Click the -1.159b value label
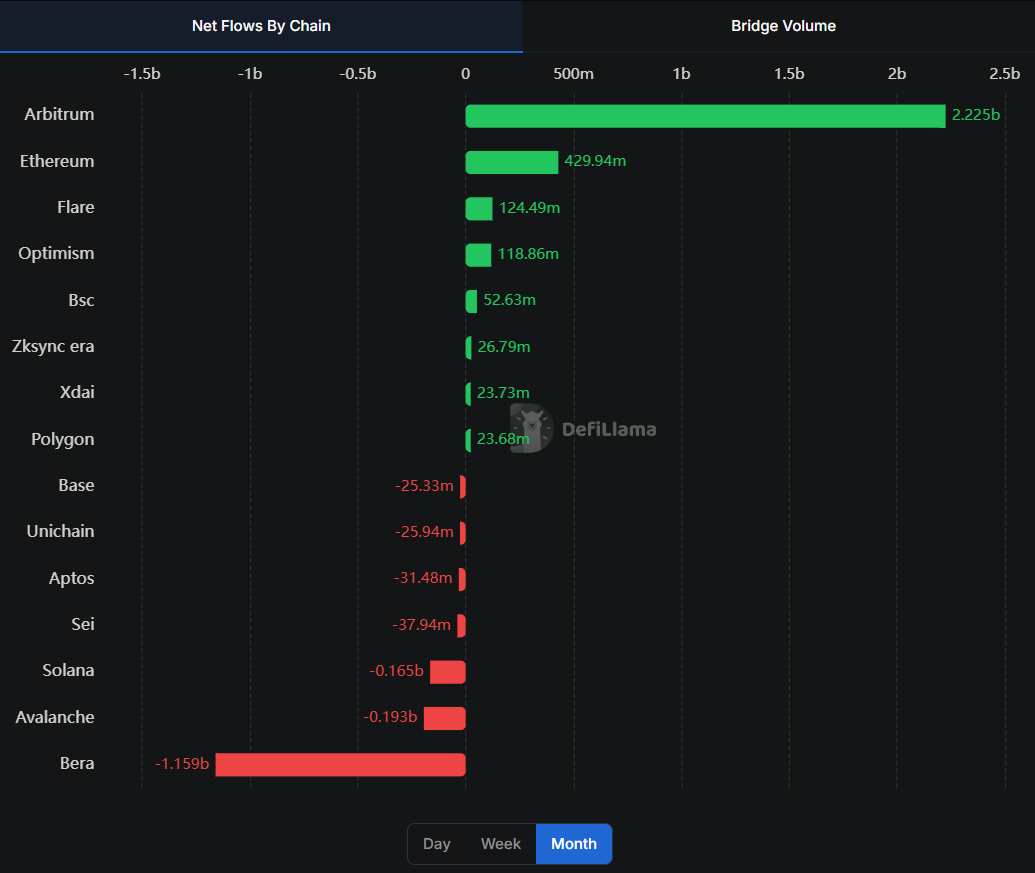The height and width of the screenshot is (873, 1035). [x=182, y=764]
